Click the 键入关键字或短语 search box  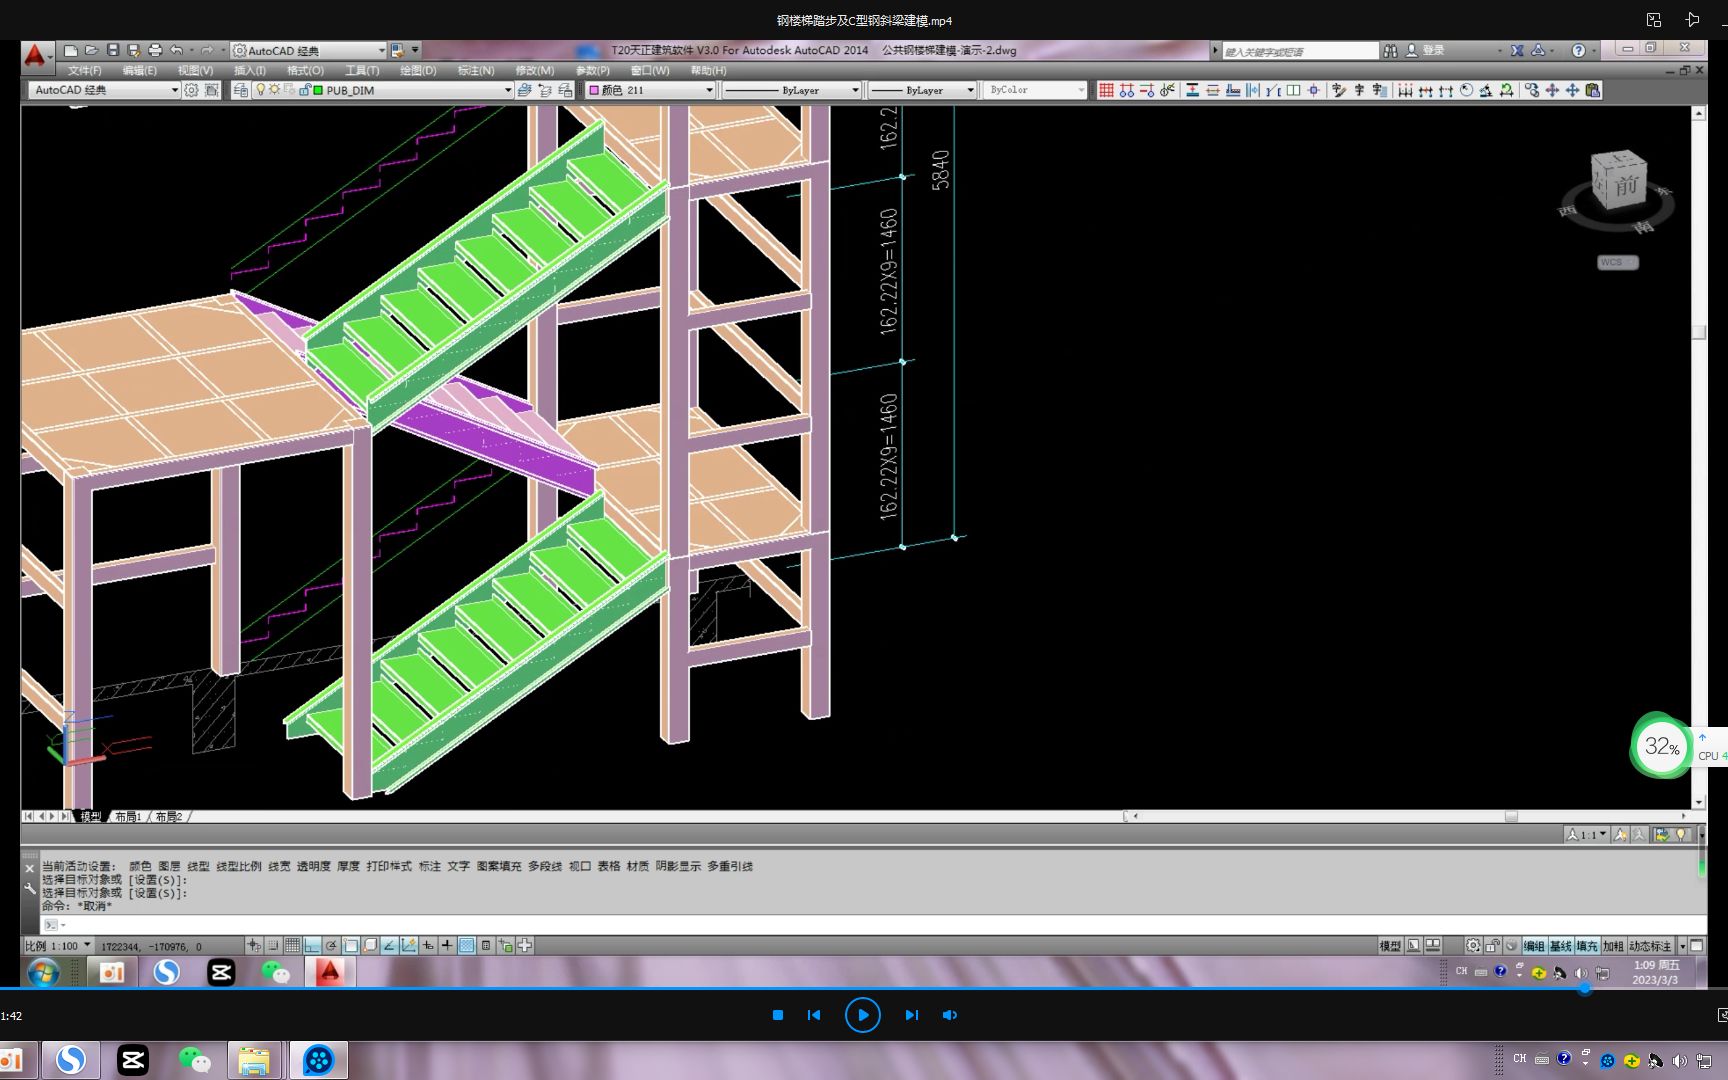[1300, 51]
